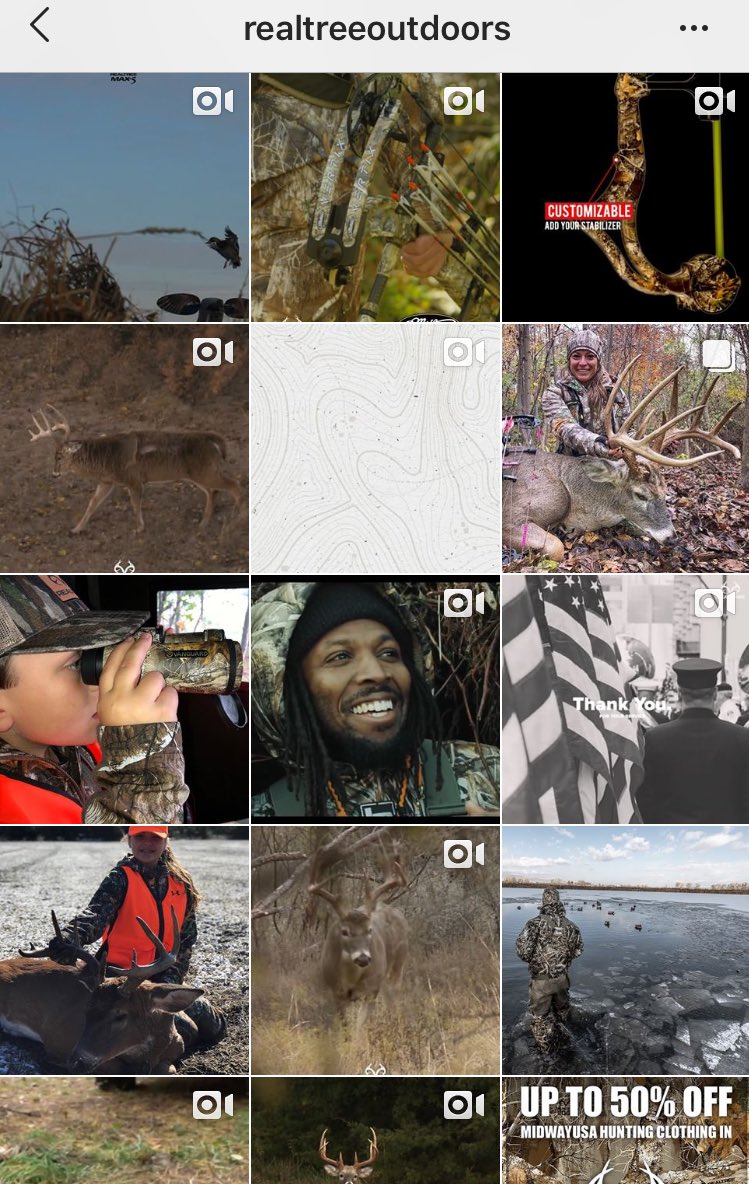Tap video icon on walking buck post
The width and height of the screenshot is (749, 1184).
click(213, 352)
